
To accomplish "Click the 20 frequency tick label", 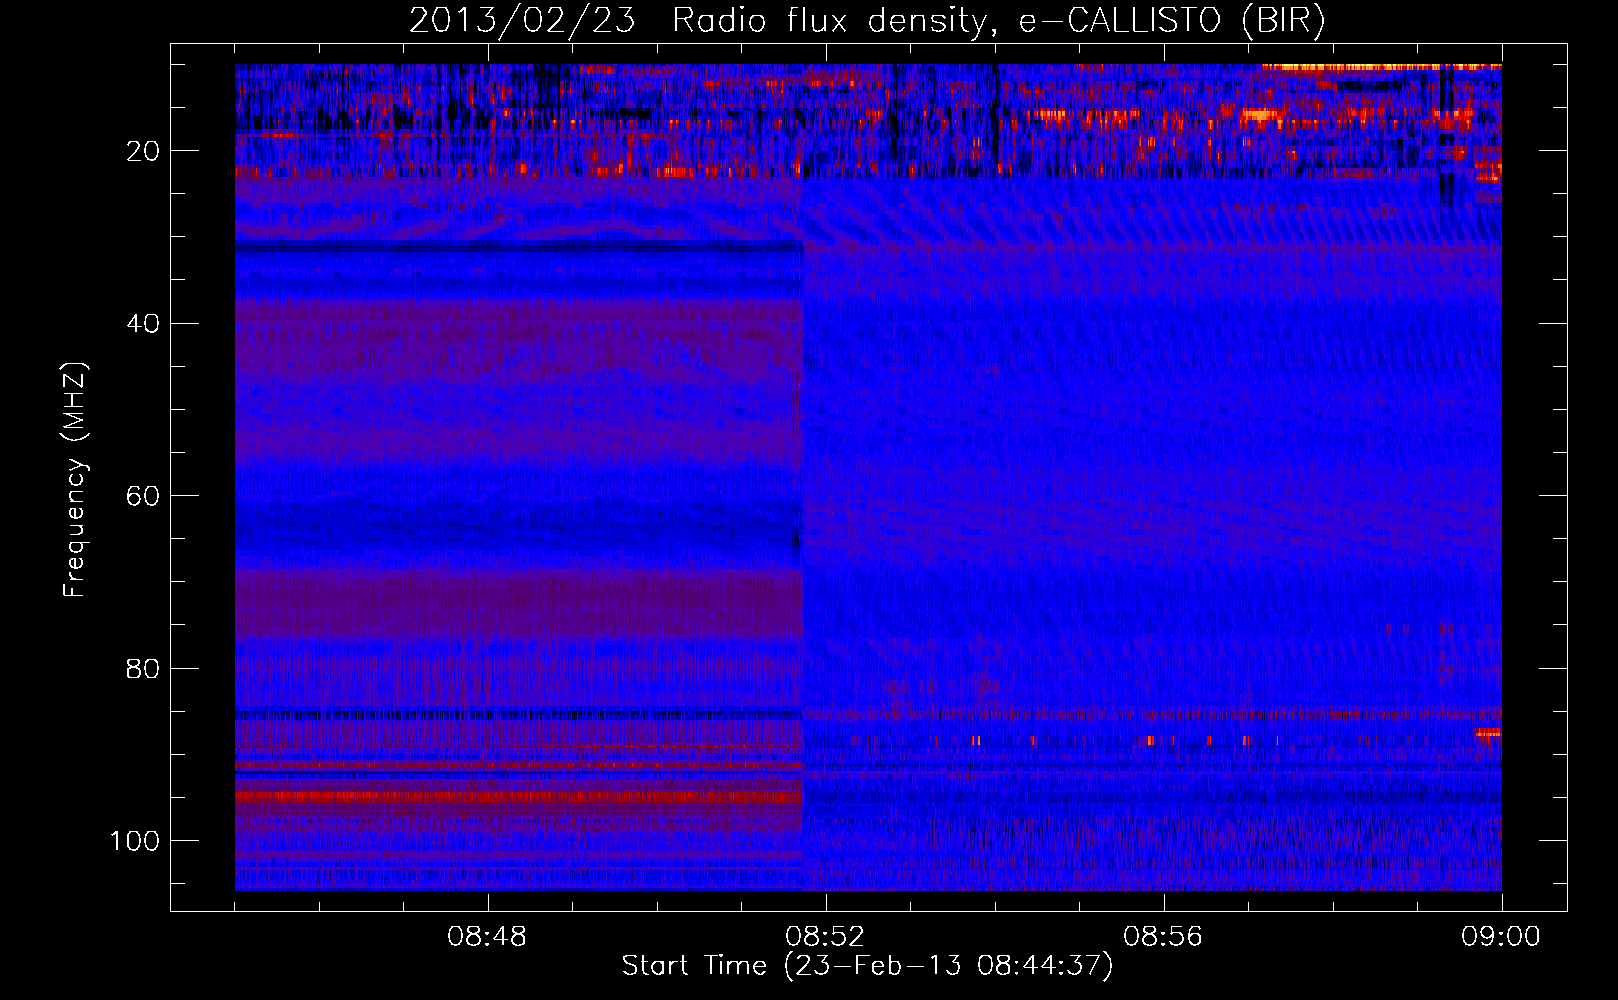I will click(x=144, y=151).
